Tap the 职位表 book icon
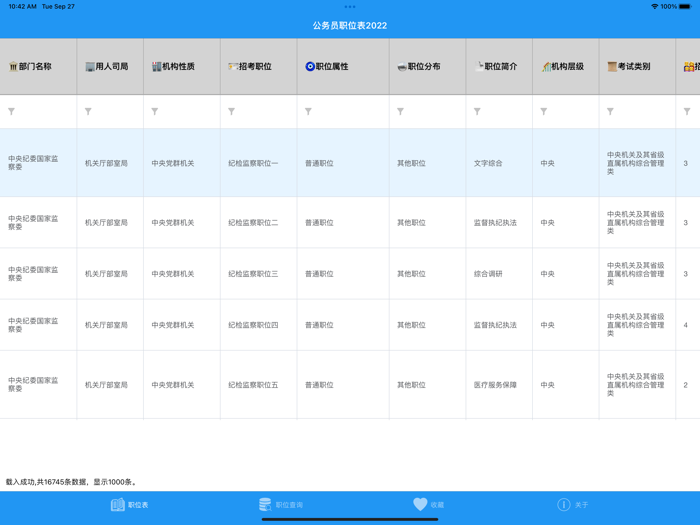 tap(117, 505)
